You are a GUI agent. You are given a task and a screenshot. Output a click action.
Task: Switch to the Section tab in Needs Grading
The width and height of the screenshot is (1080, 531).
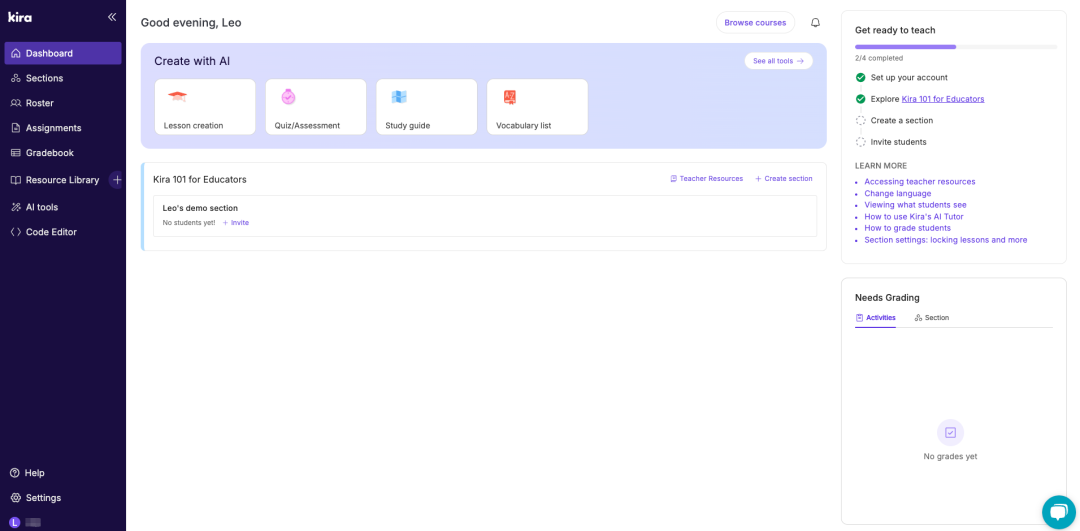(x=932, y=318)
